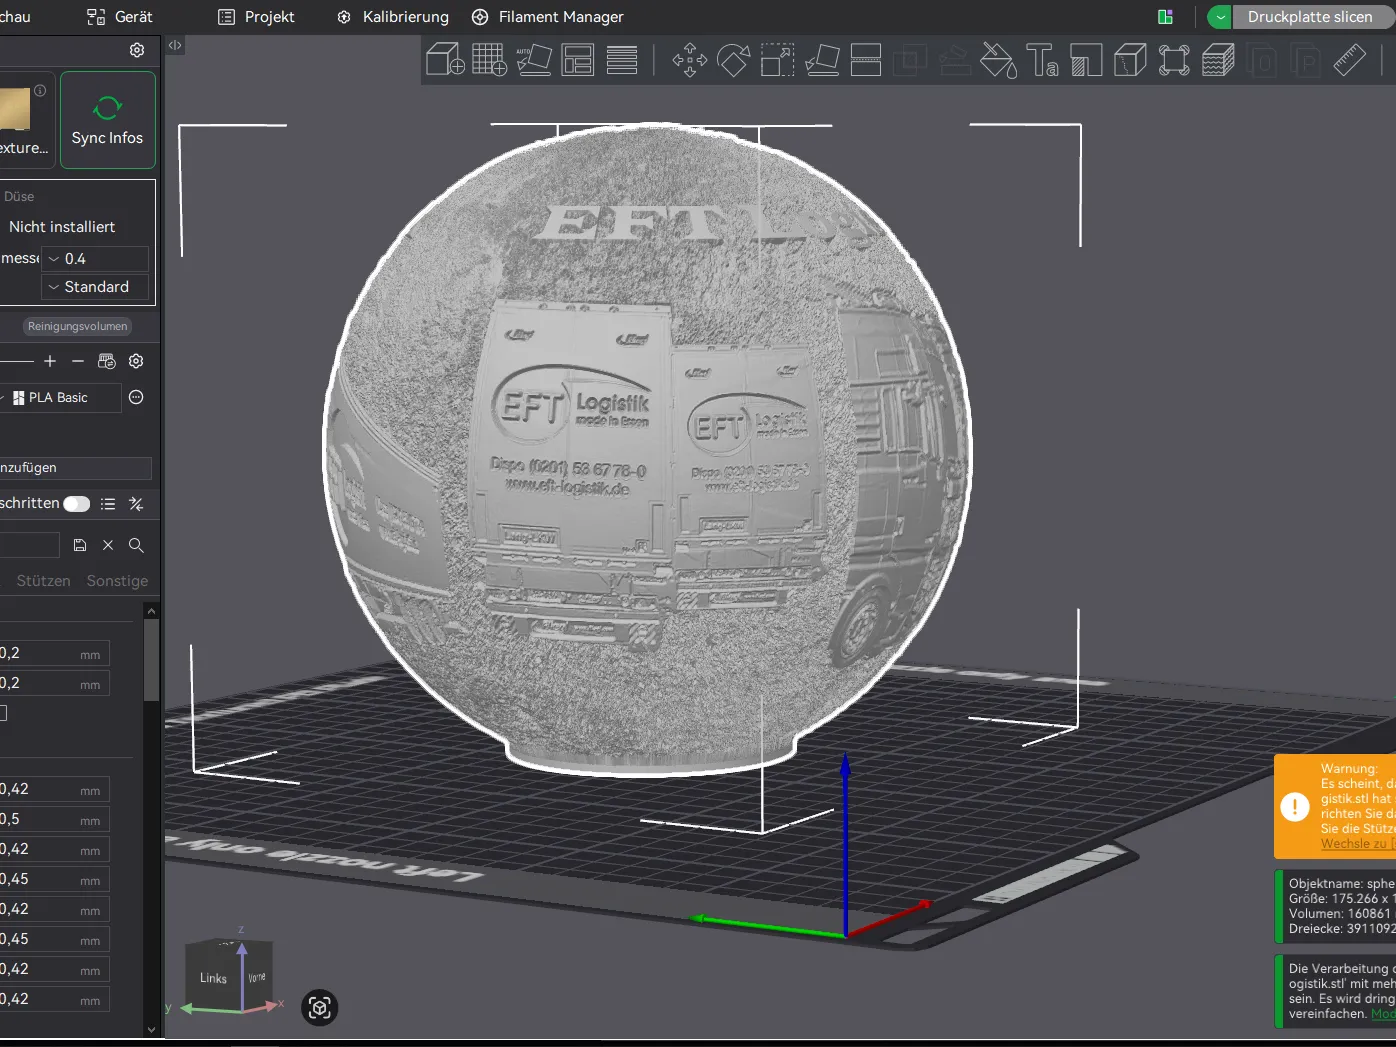This screenshot has width=1396, height=1047.
Task: Select the Auto orient tool
Action: (x=533, y=60)
